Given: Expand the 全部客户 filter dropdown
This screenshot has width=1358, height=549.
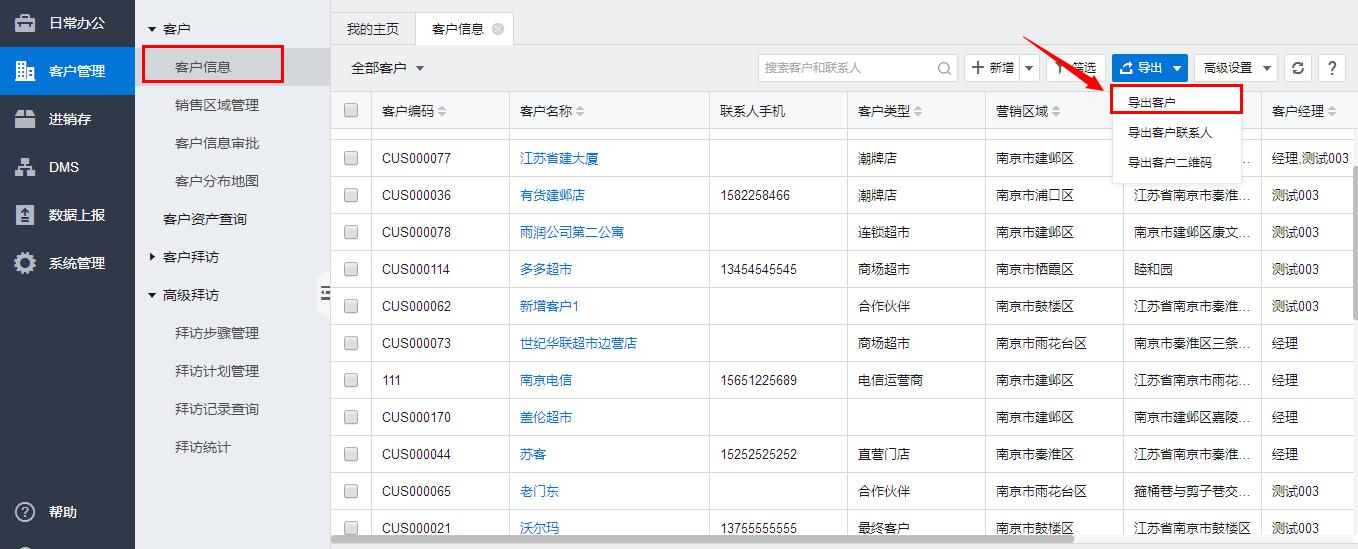Looking at the screenshot, I should (x=388, y=68).
